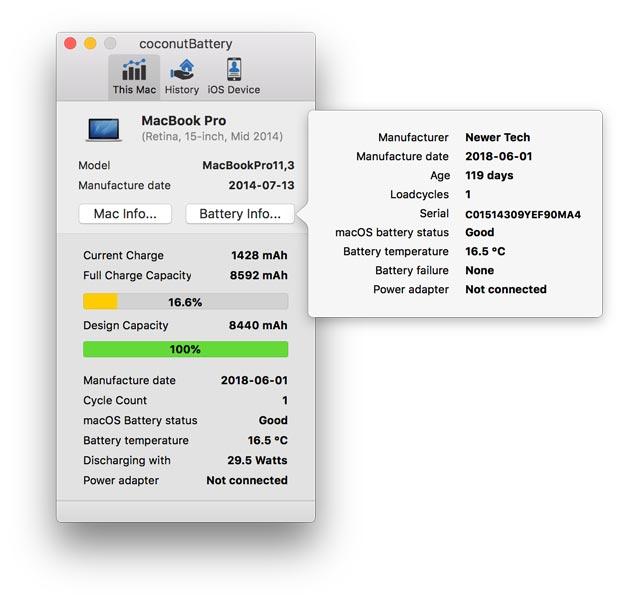Click the Not connected value in main window
The height and width of the screenshot is (602, 632).
pos(247,480)
